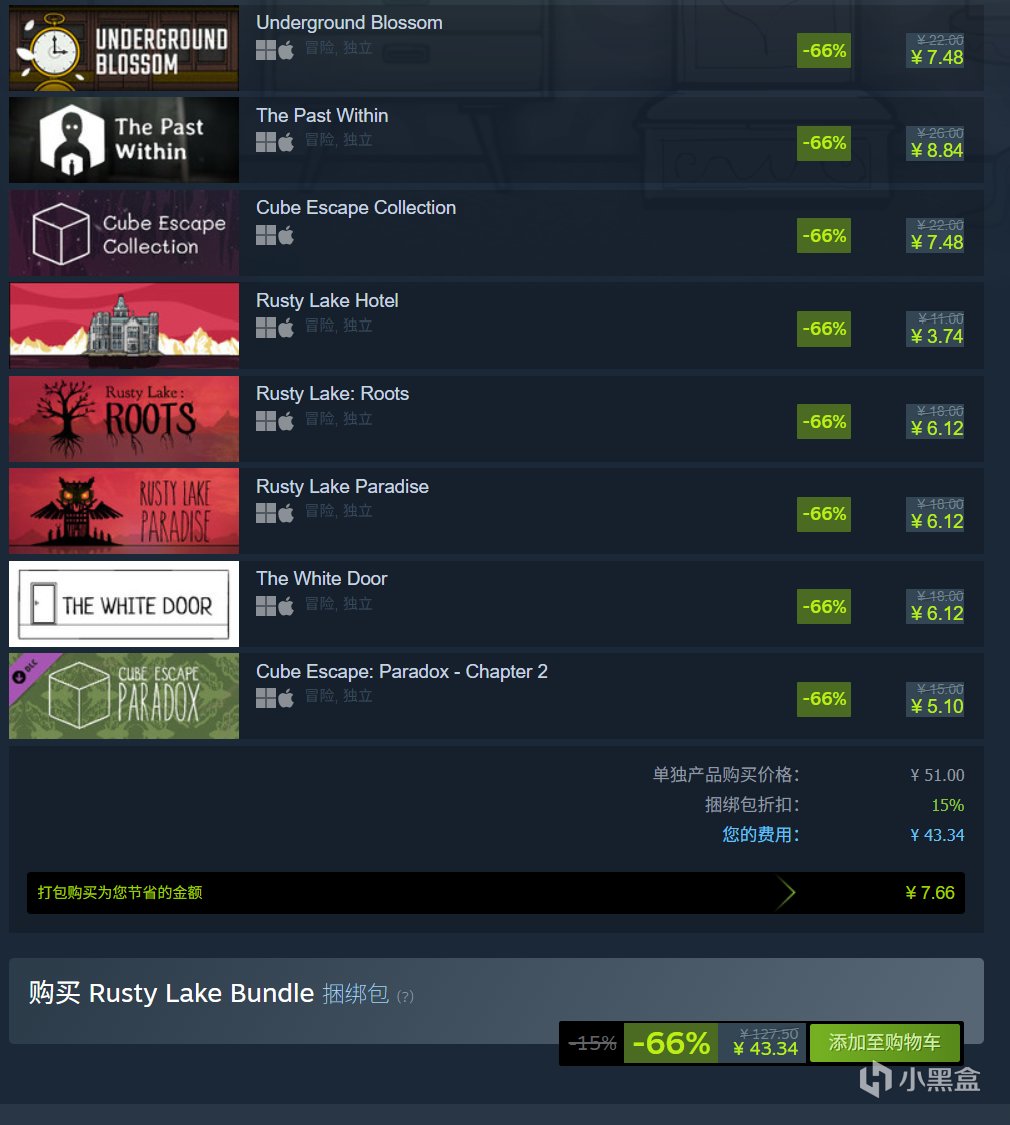
Task: Open Rusty Lake Hotel title link
Action: tap(327, 301)
